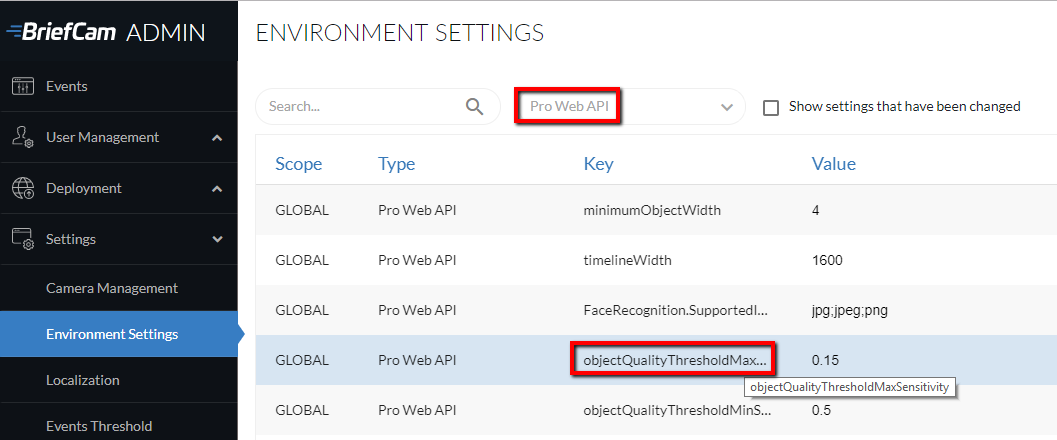Open Events Threshold from the sidebar
This screenshot has width=1057, height=440.
point(99,426)
